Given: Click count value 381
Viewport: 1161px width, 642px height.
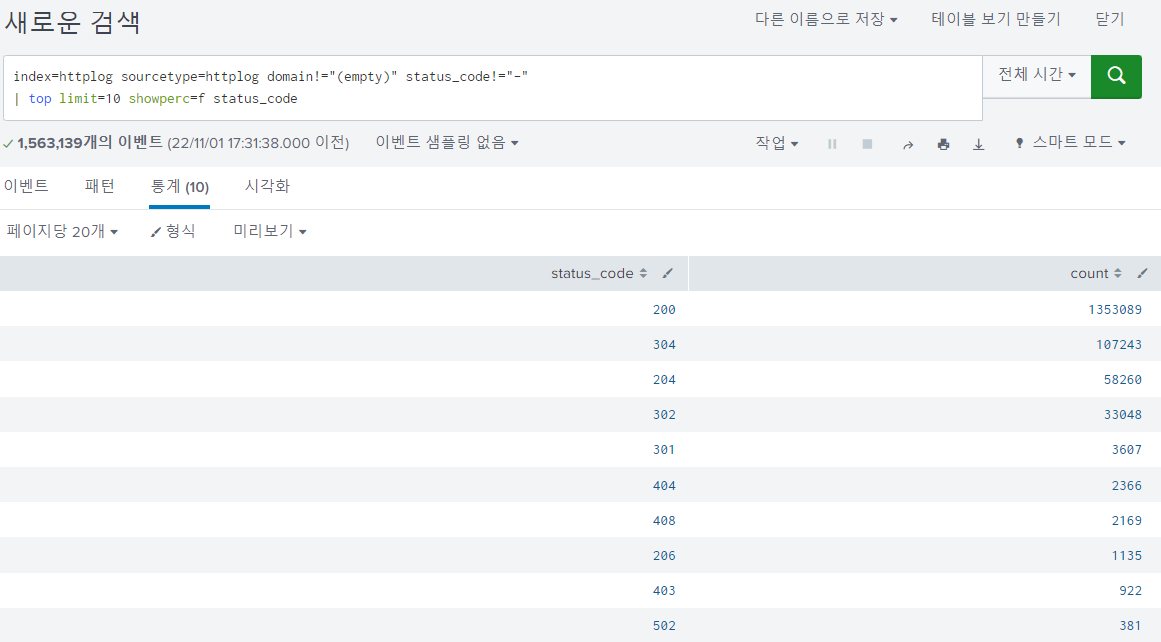Looking at the screenshot, I should (1131, 626).
